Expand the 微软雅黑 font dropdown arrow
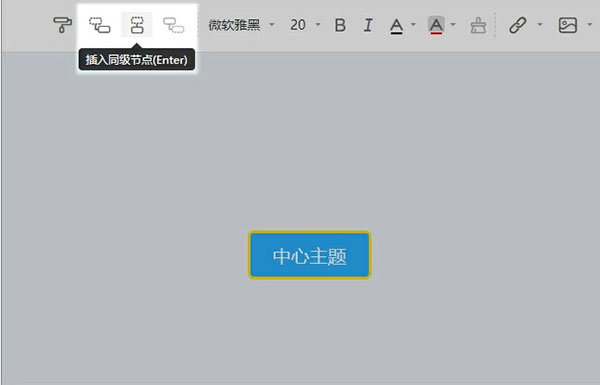 click(272, 24)
